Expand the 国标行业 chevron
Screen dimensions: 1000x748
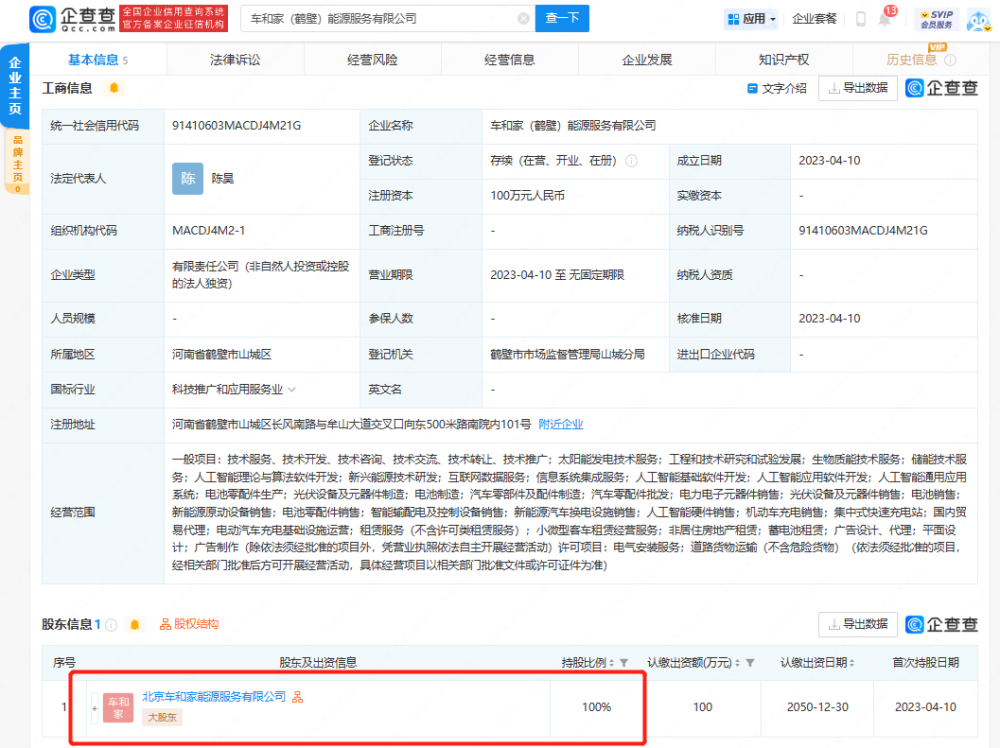click(x=292, y=389)
